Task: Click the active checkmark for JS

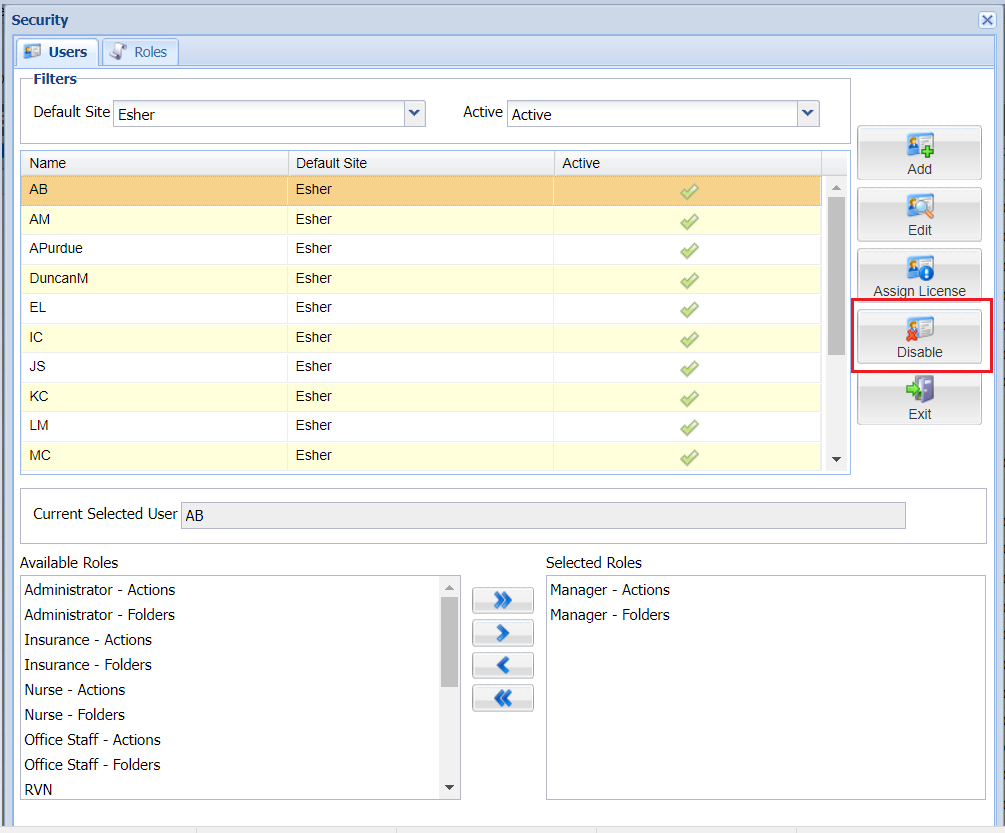Action: (689, 368)
